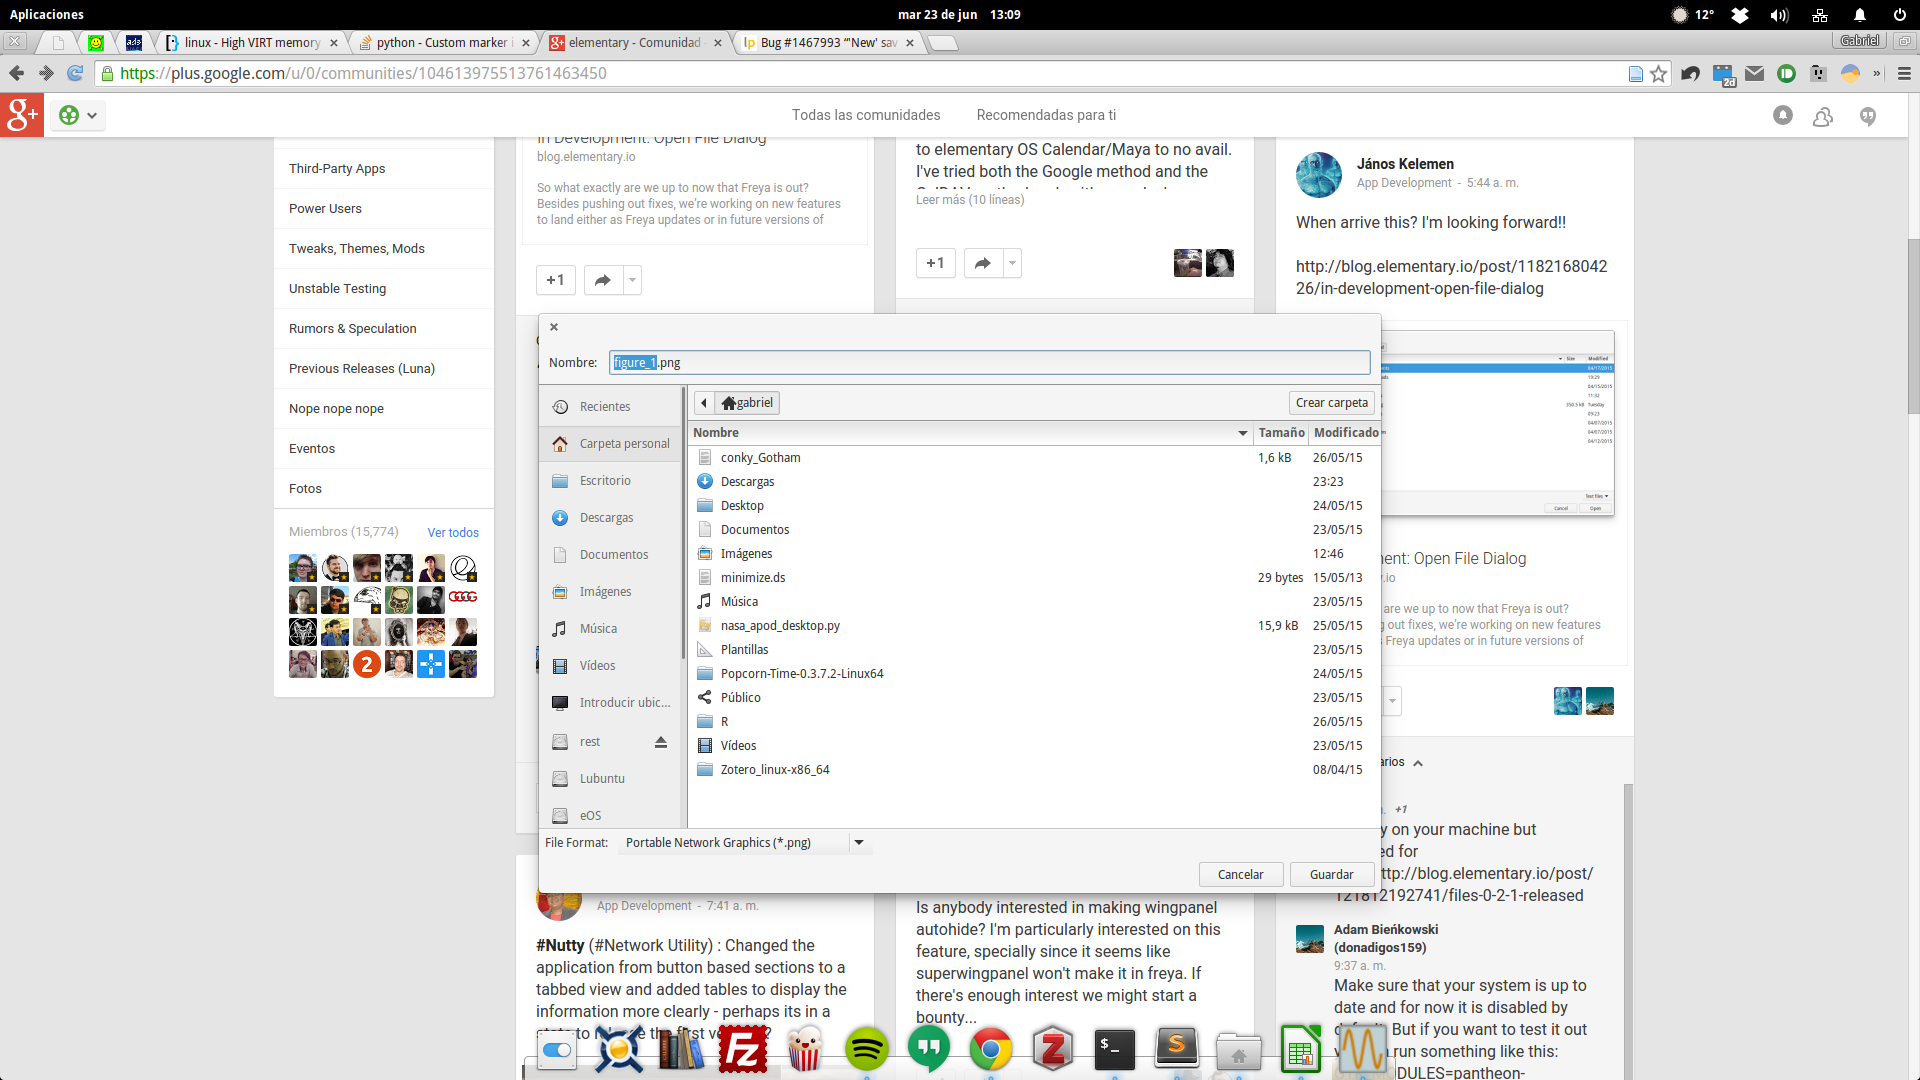The width and height of the screenshot is (1920, 1080).
Task: Click Introducir ubicación in the sidebar
Action: pos(612,703)
